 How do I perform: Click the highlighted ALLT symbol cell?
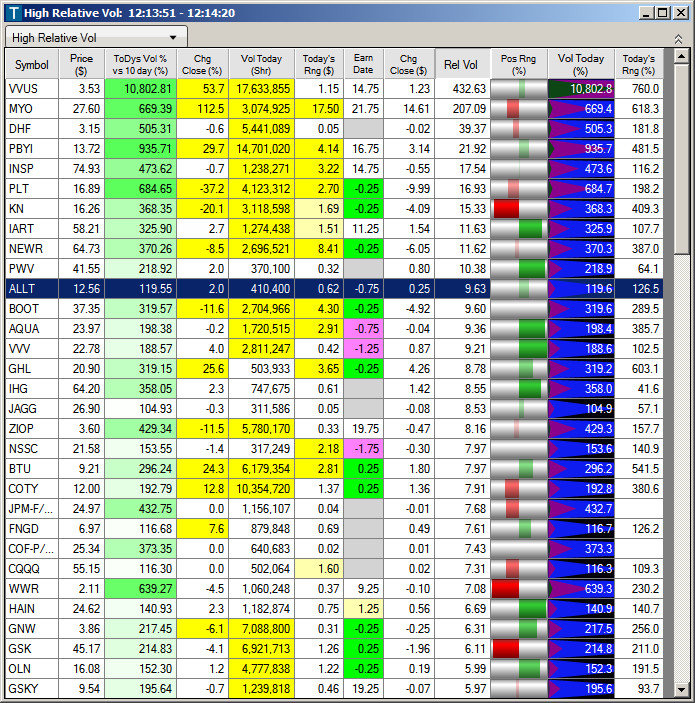tap(31, 289)
